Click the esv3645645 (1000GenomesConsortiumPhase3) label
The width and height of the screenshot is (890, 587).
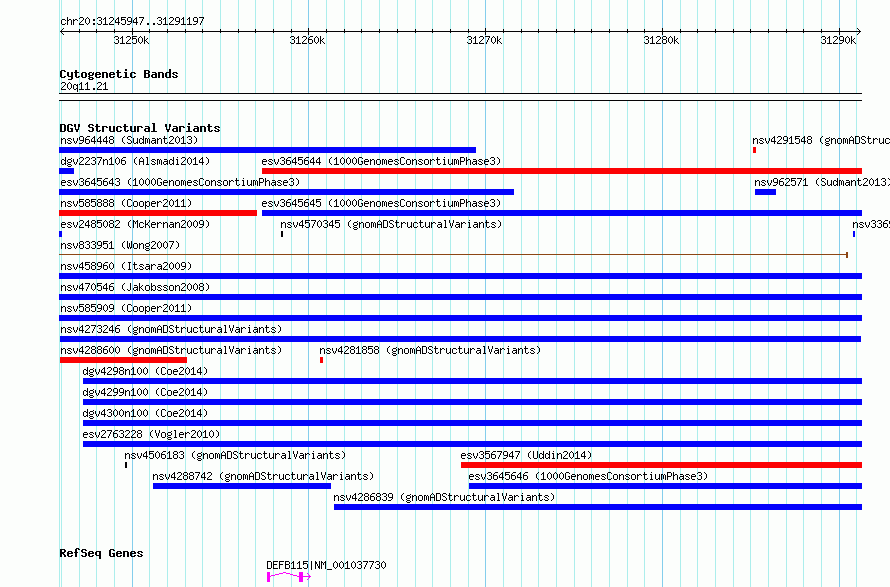tap(381, 203)
